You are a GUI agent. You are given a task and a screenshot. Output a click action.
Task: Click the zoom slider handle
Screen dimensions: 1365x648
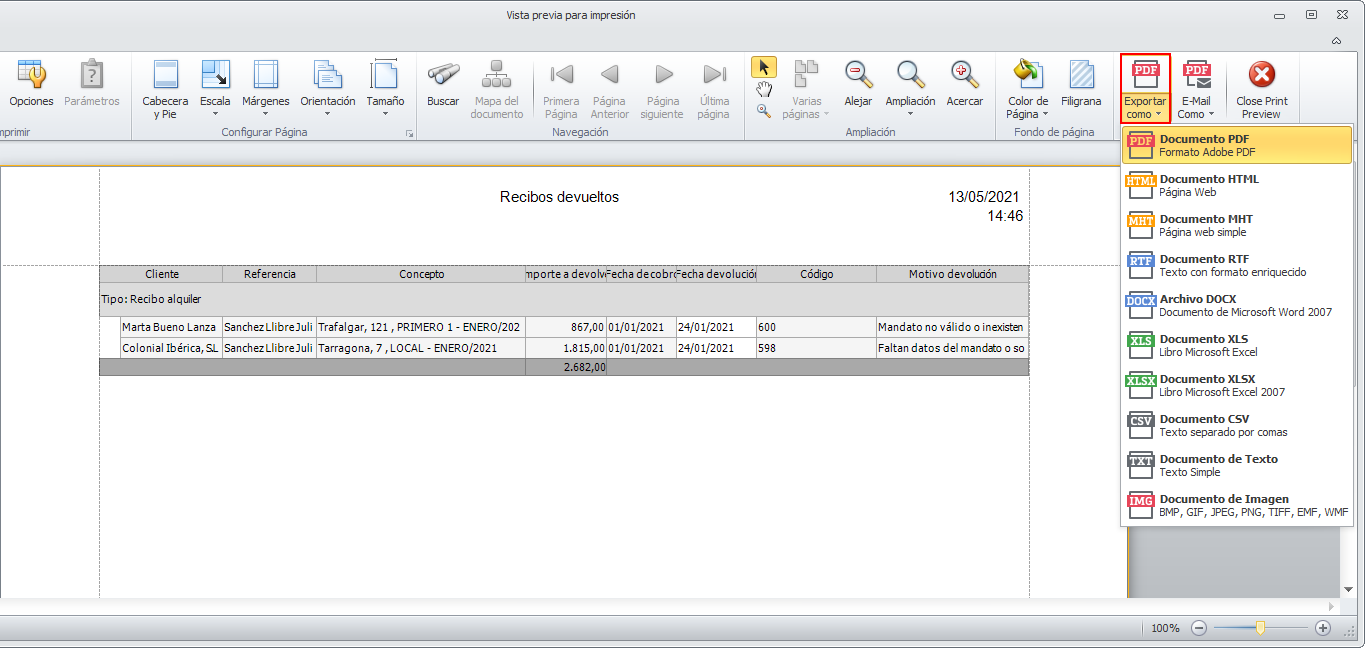click(1260, 628)
